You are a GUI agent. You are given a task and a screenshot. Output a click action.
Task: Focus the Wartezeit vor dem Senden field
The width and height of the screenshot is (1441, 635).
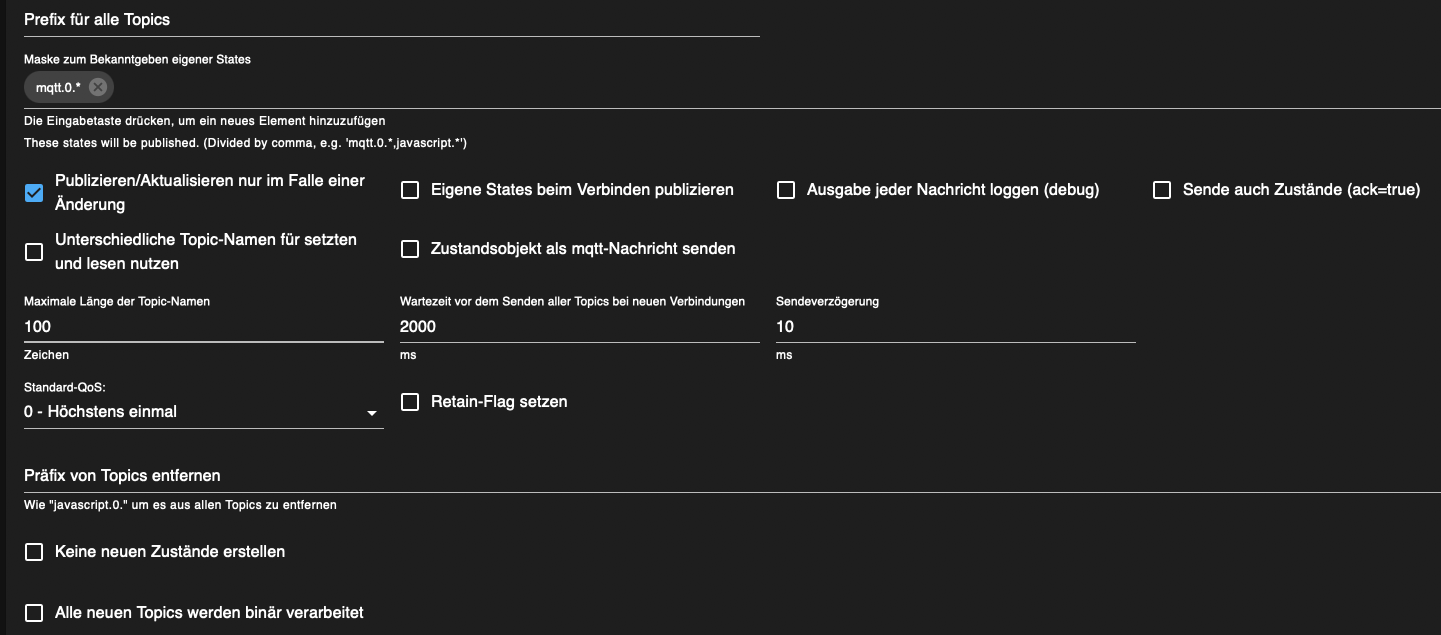[x=579, y=326]
